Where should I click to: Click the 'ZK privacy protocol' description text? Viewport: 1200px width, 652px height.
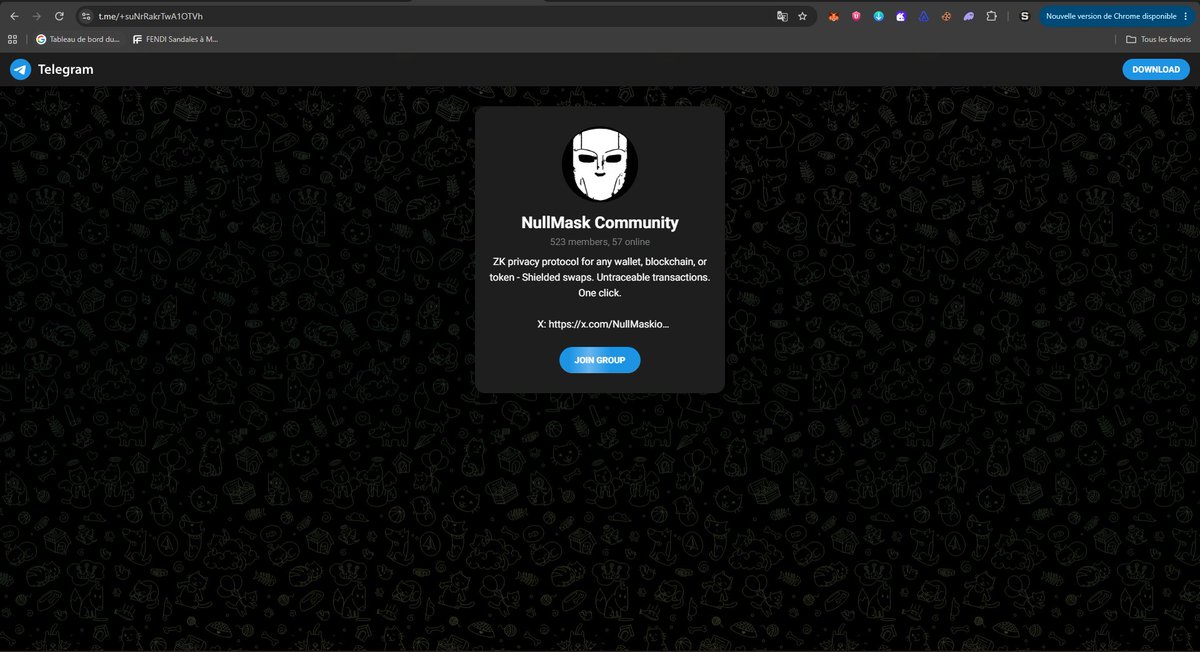click(600, 277)
